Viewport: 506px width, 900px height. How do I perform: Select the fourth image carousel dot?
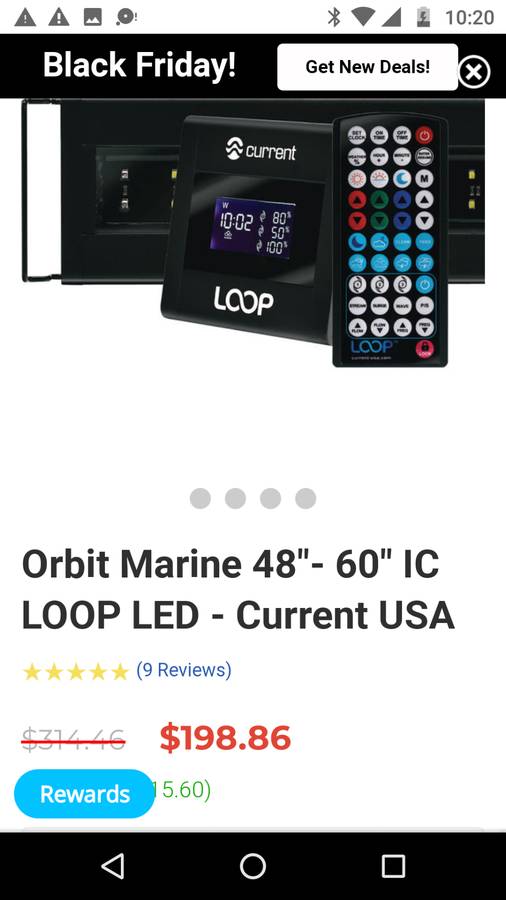(x=305, y=498)
